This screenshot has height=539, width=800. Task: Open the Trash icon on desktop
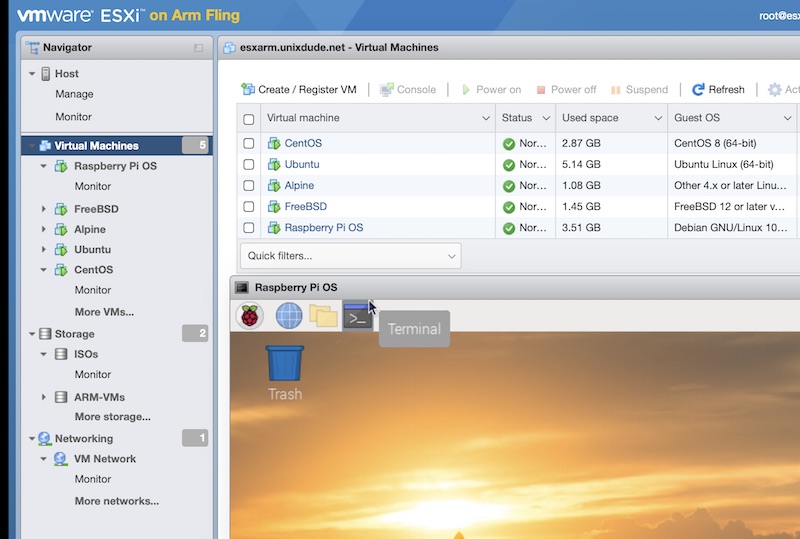click(285, 363)
